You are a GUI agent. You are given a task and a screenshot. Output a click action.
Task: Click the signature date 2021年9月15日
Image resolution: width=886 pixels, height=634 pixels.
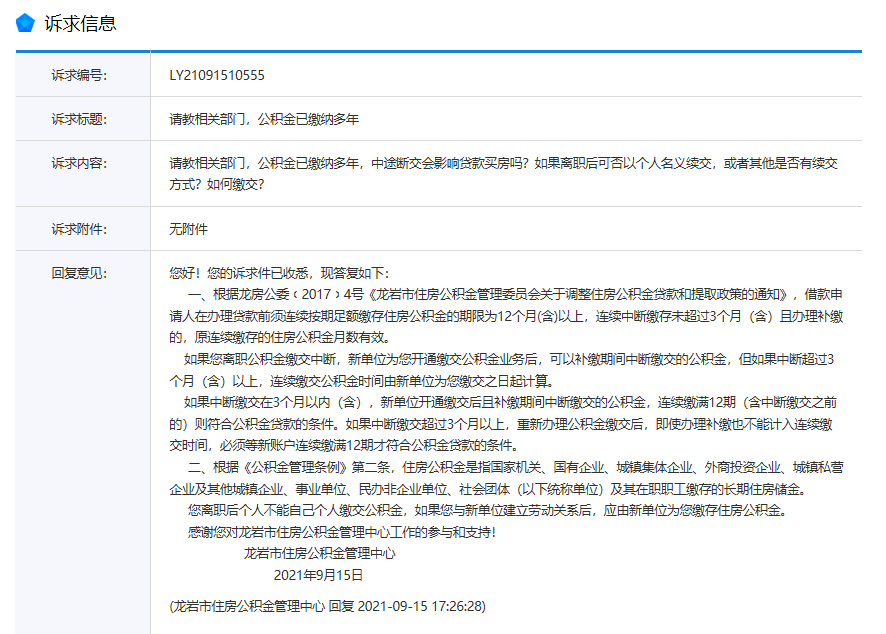coord(318,575)
